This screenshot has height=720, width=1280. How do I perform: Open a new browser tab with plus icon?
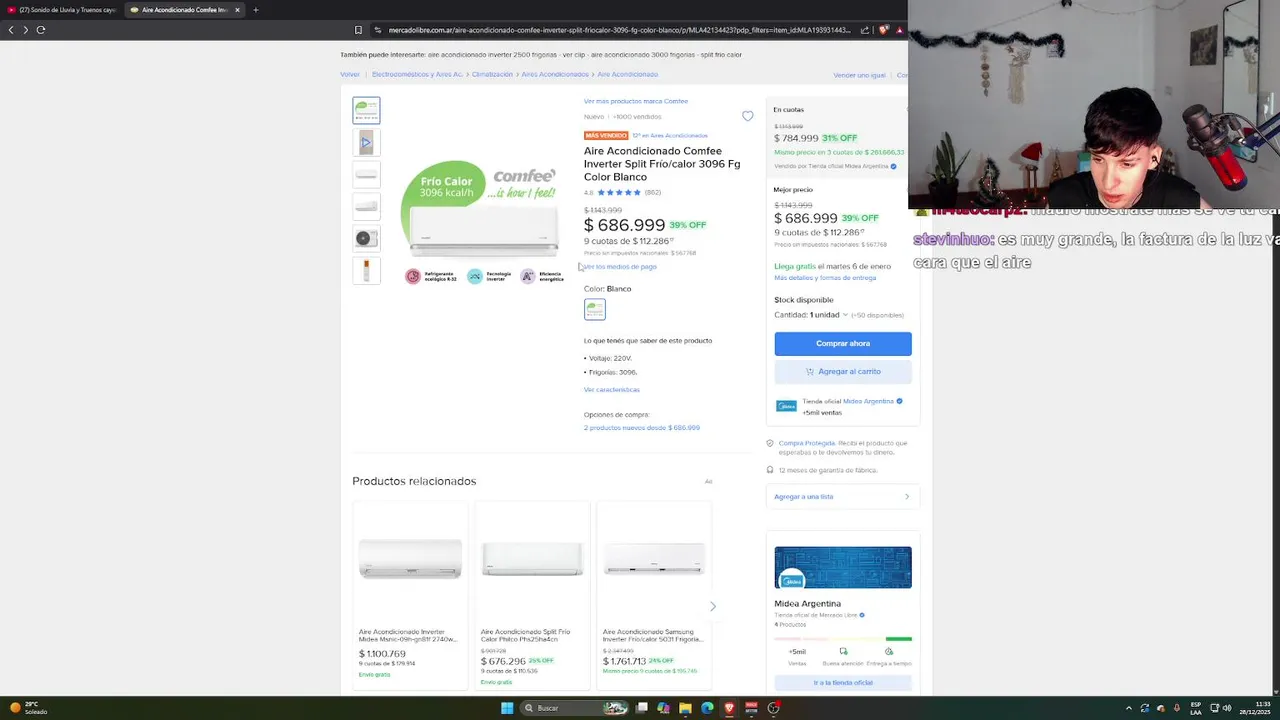point(255,10)
